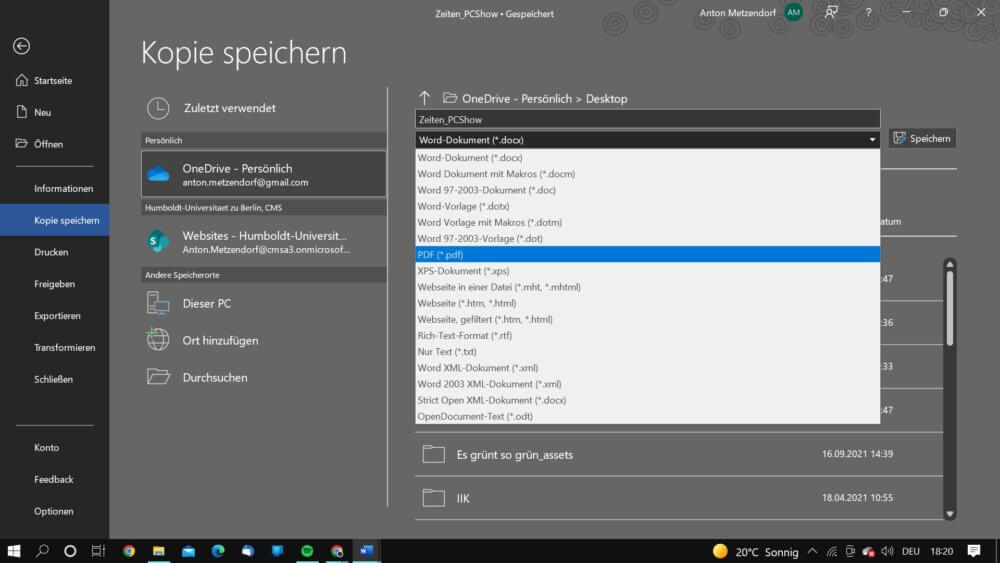Click scroll-down arrow of file list

coord(950,514)
